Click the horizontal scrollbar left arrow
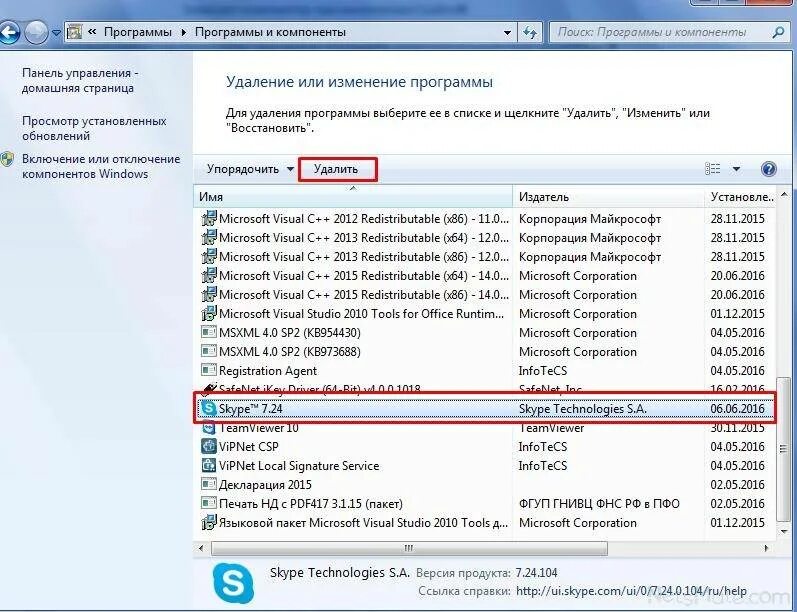The image size is (797, 612). 201,548
